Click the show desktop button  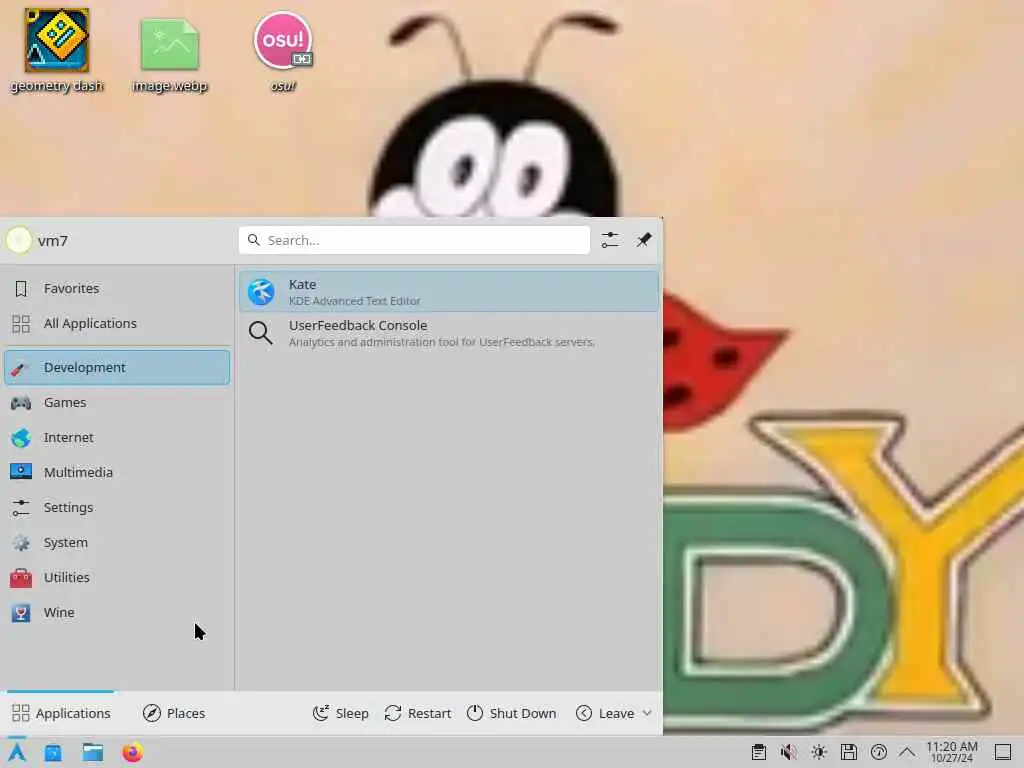(1003, 752)
